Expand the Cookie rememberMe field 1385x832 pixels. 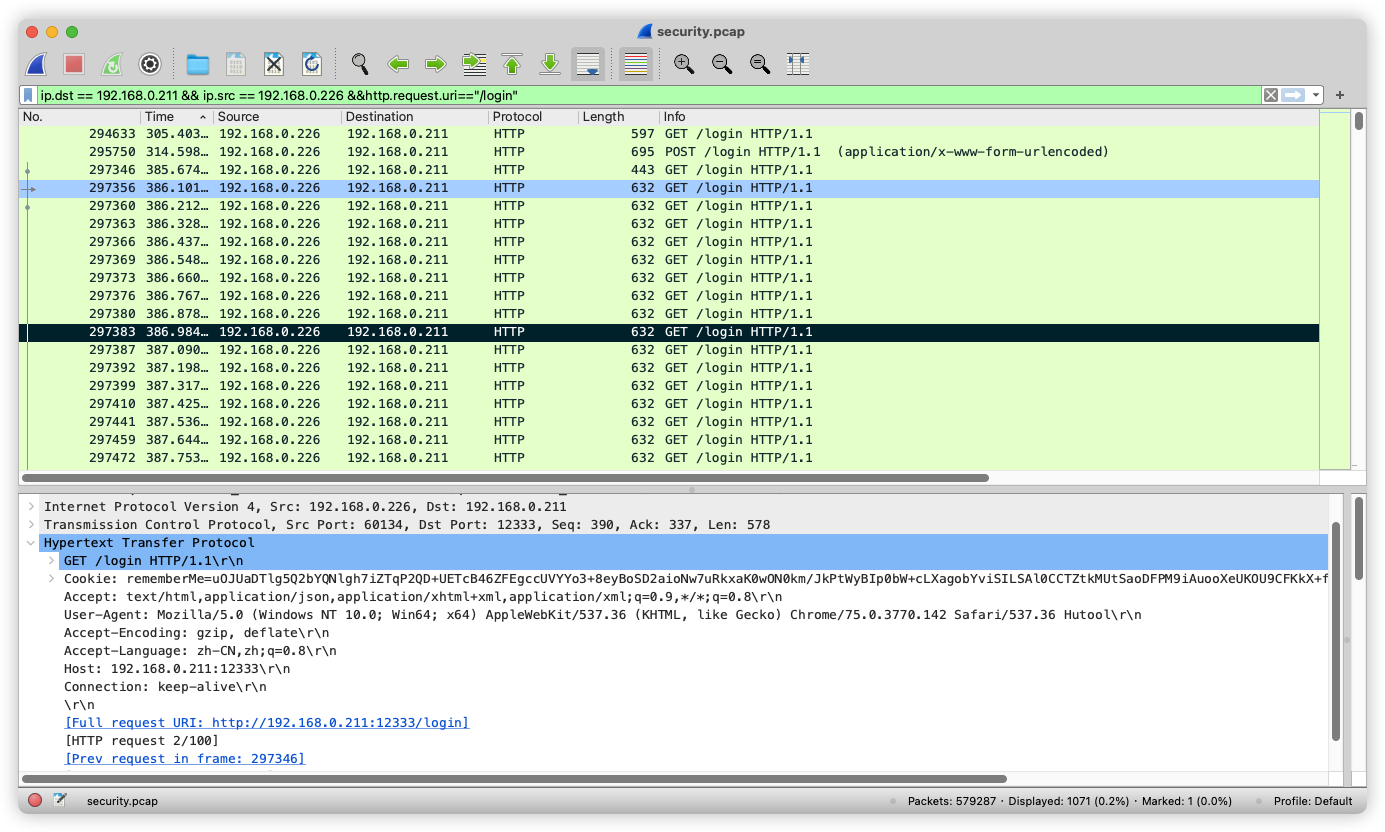[51, 579]
